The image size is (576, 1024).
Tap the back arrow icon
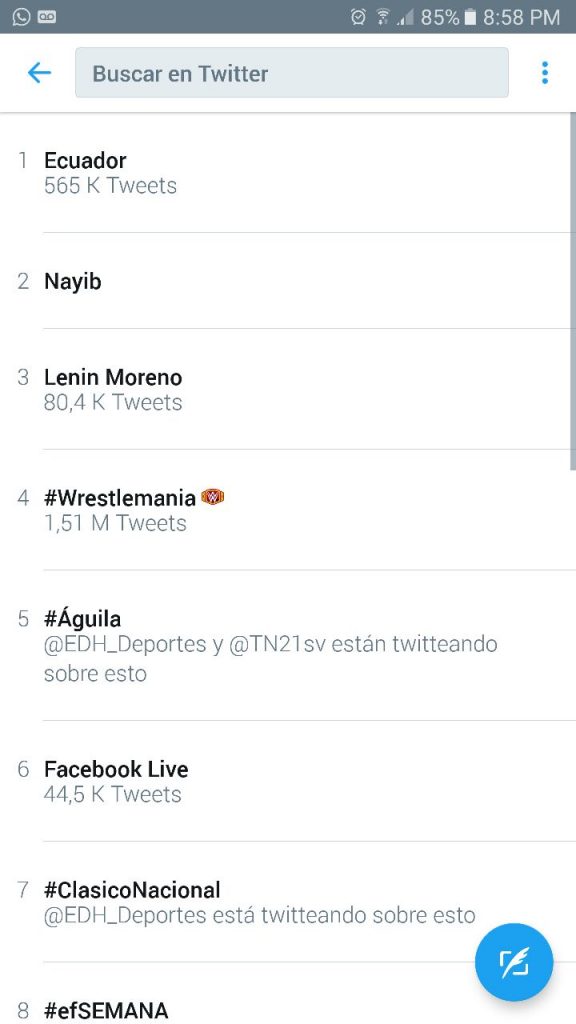coord(39,73)
